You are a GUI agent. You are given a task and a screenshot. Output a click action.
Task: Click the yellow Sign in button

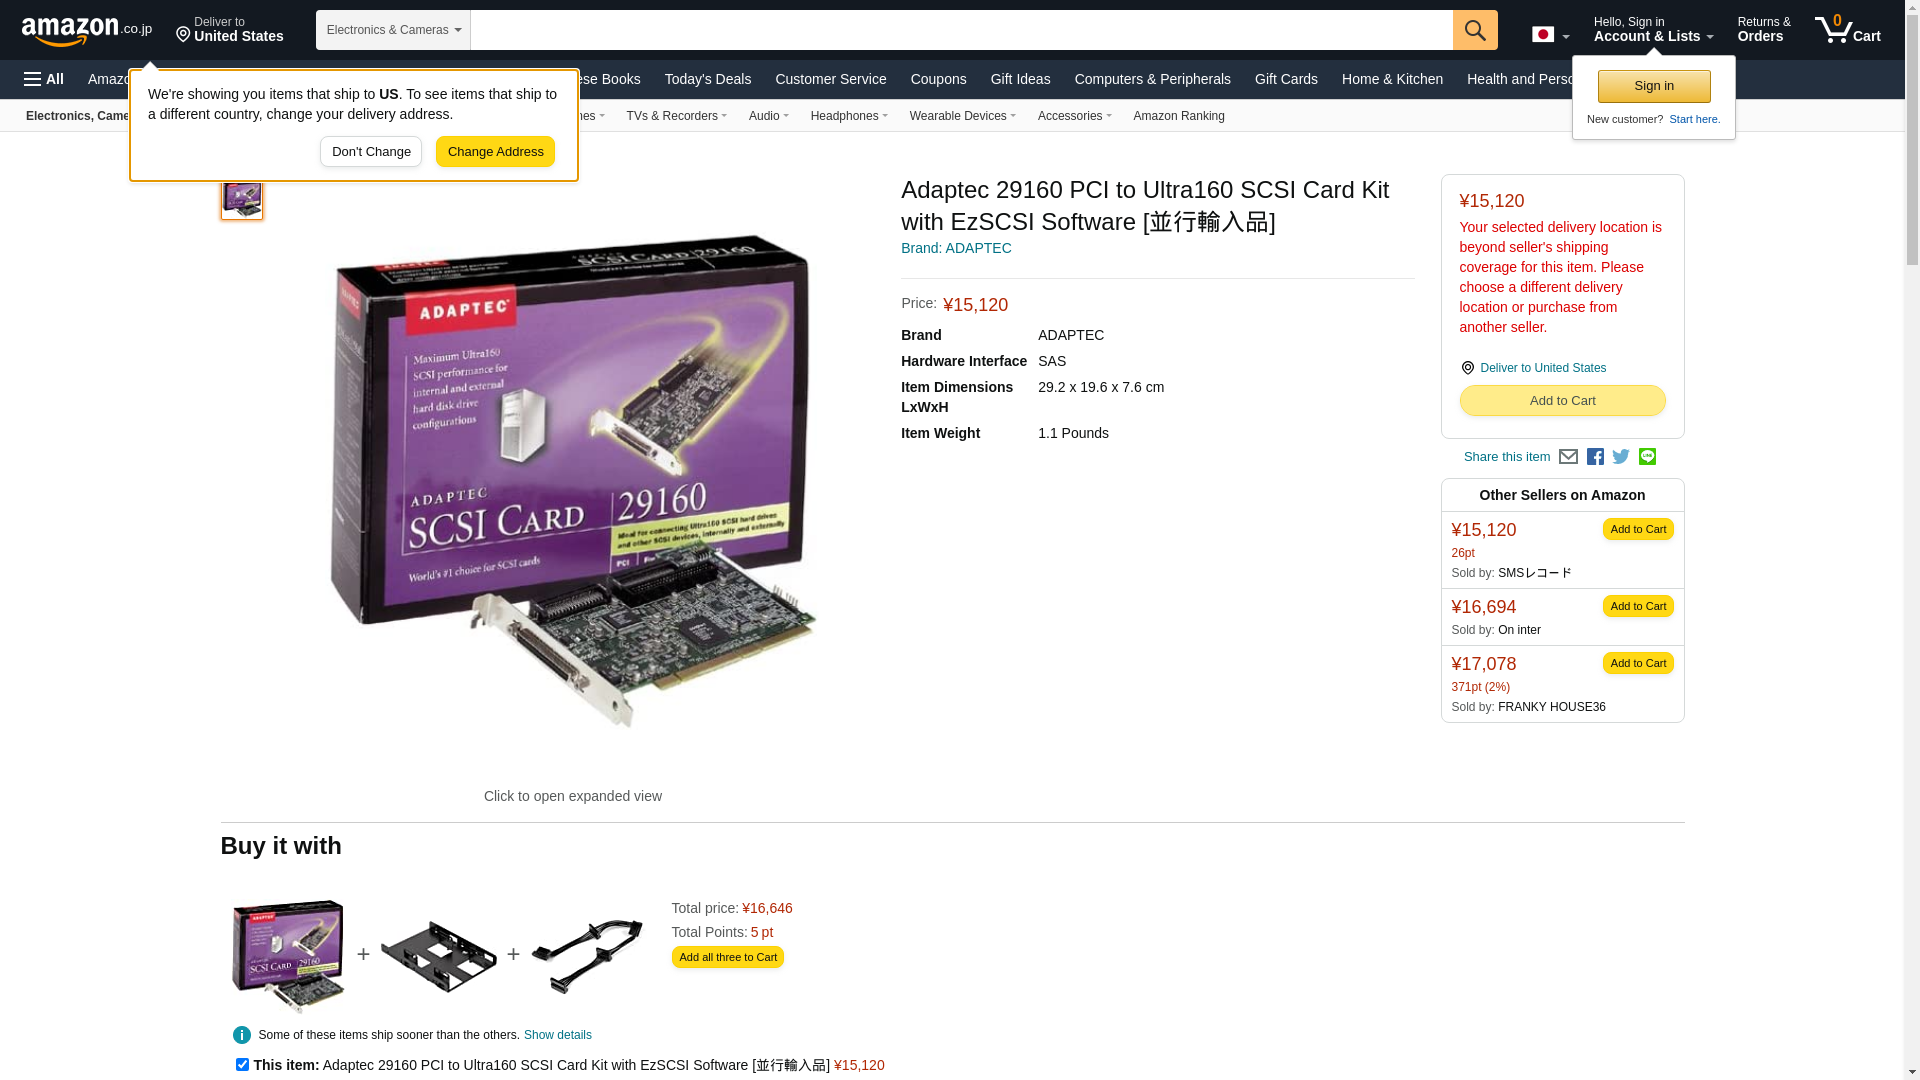(x=1654, y=86)
